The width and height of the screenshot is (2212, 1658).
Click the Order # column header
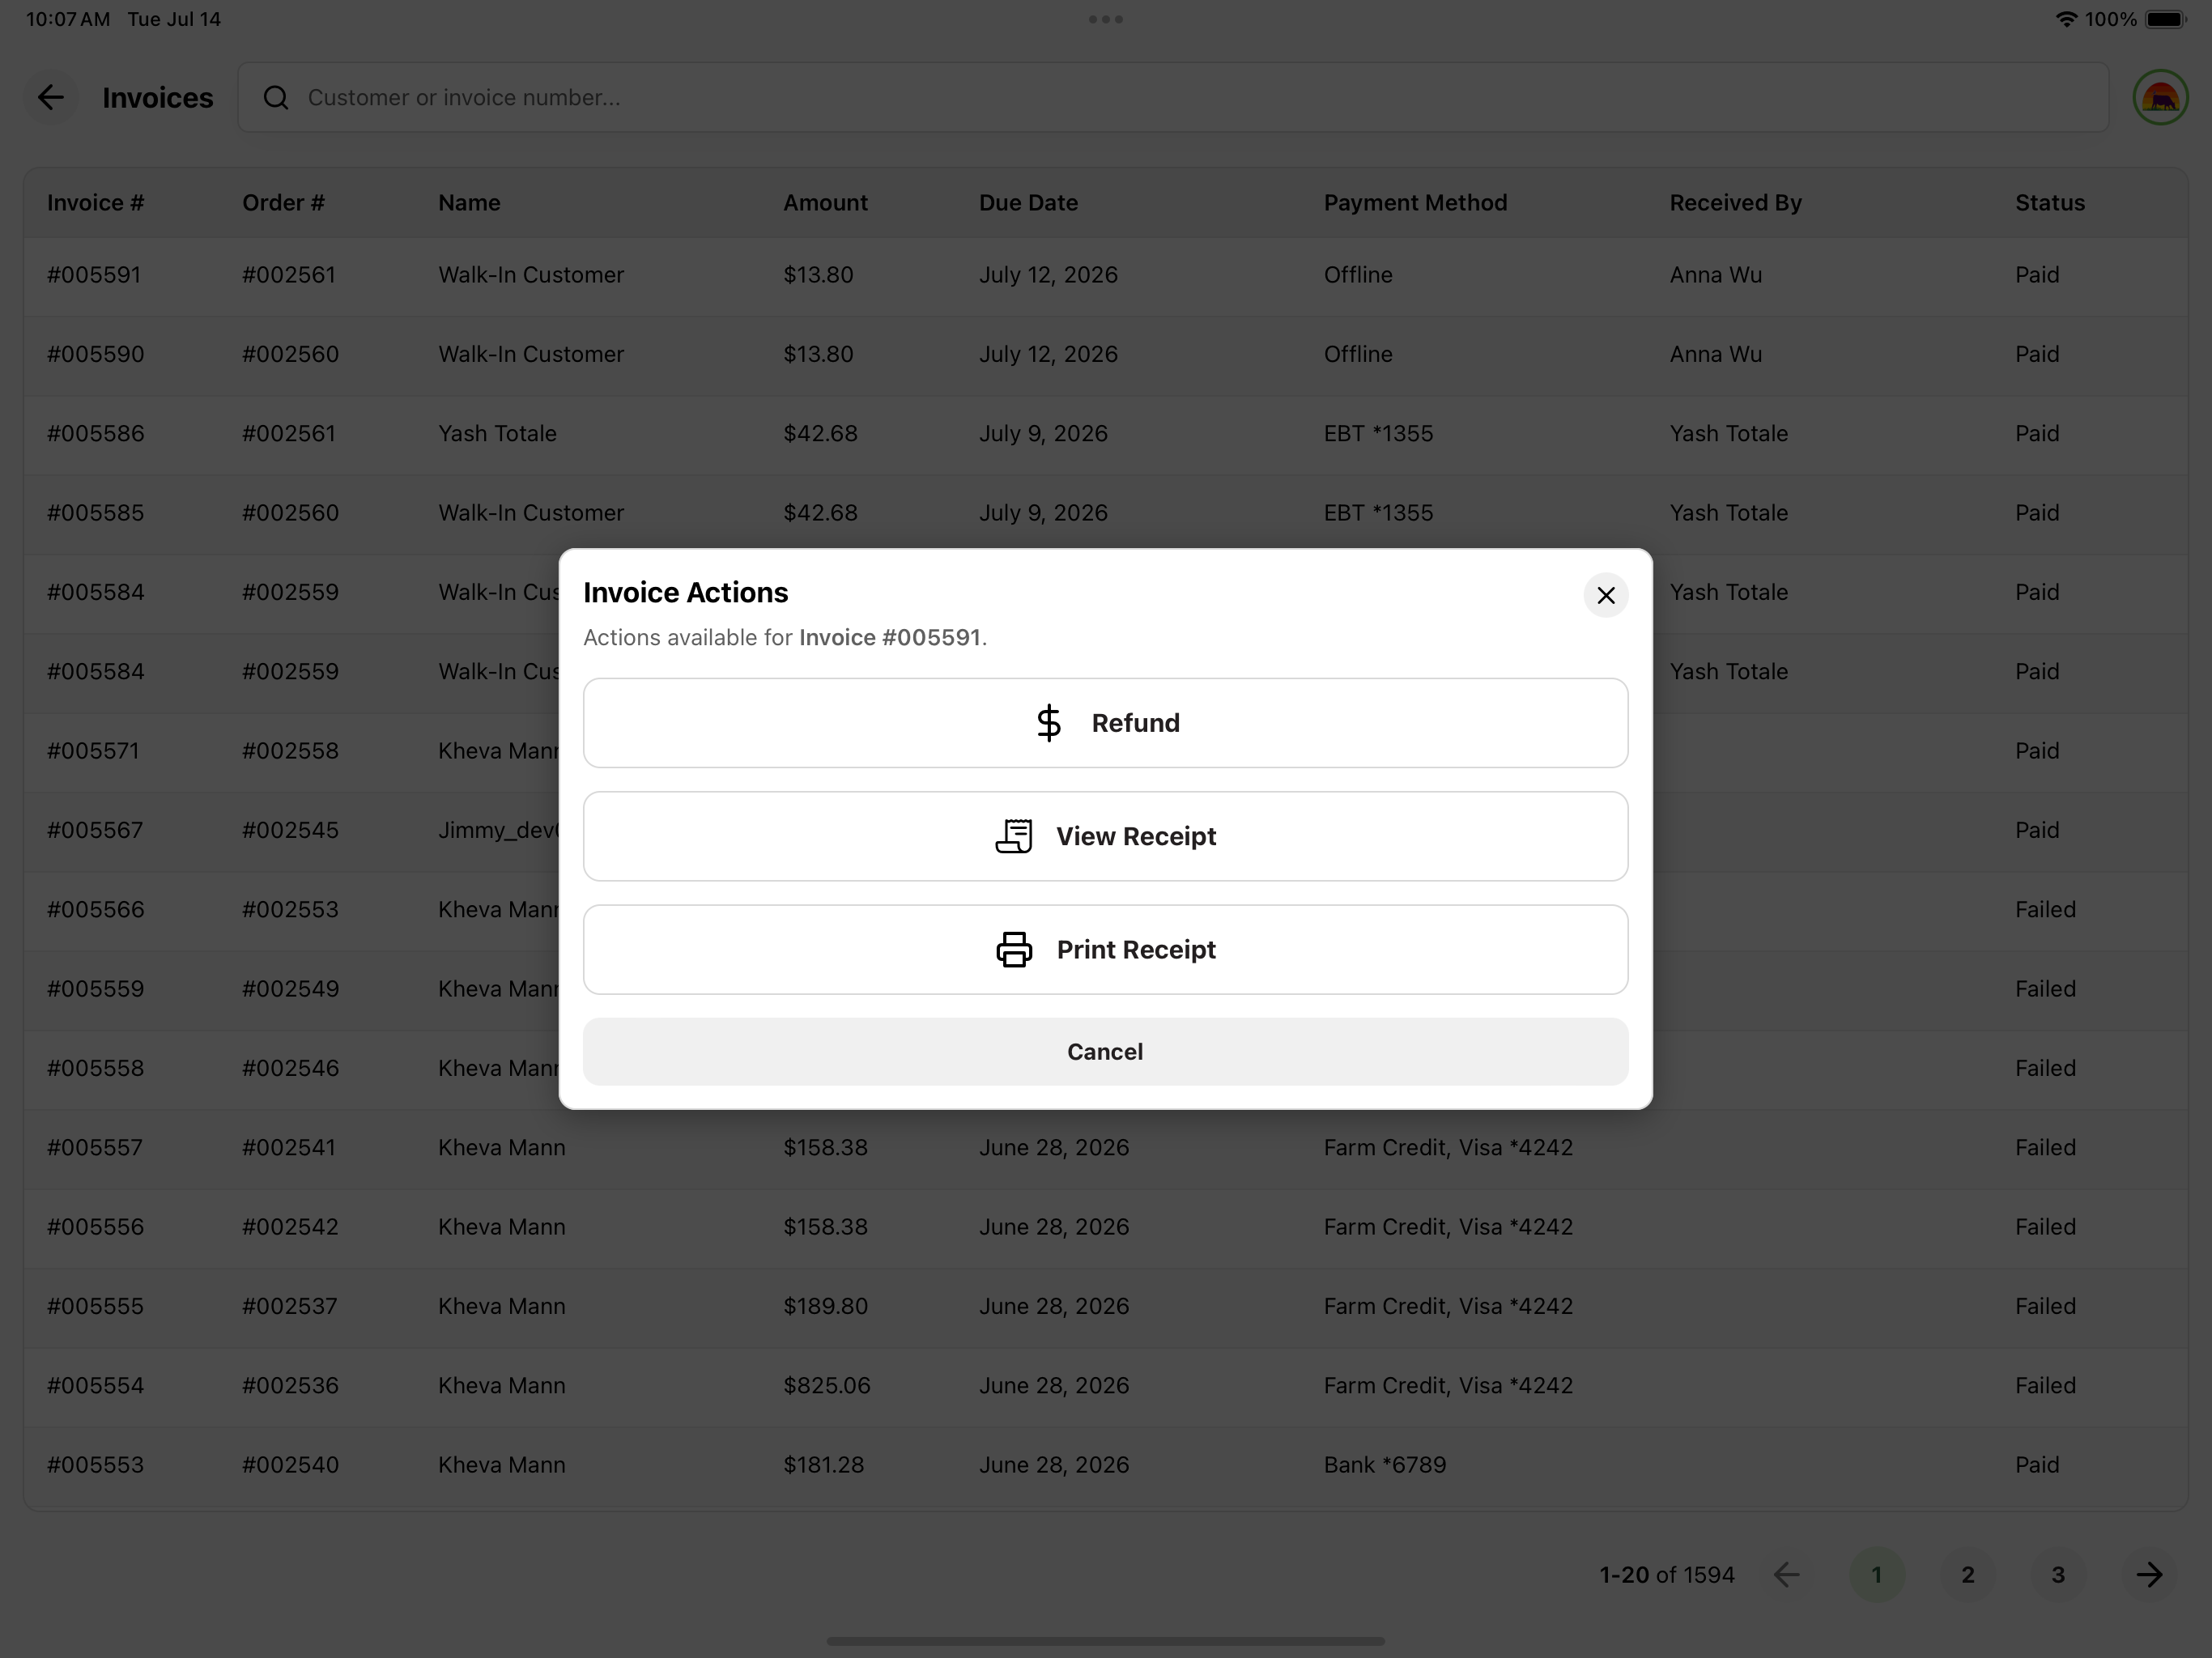(x=283, y=202)
